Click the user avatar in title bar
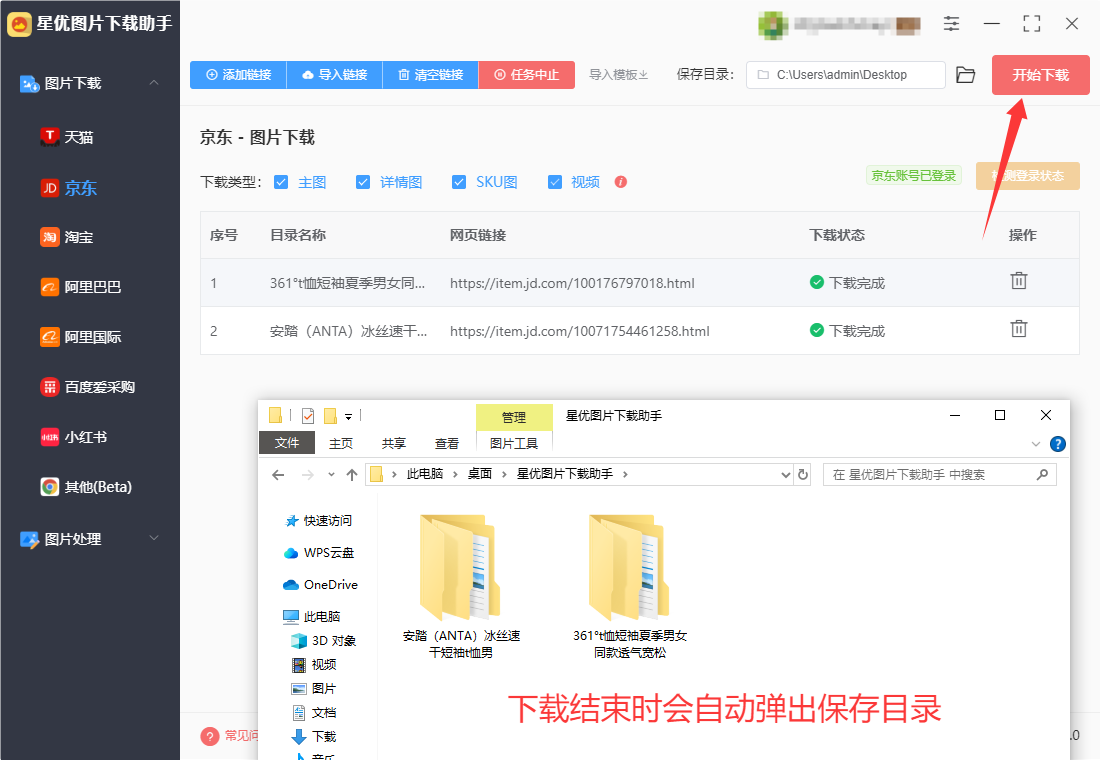The height and width of the screenshot is (760, 1100). [x=772, y=25]
